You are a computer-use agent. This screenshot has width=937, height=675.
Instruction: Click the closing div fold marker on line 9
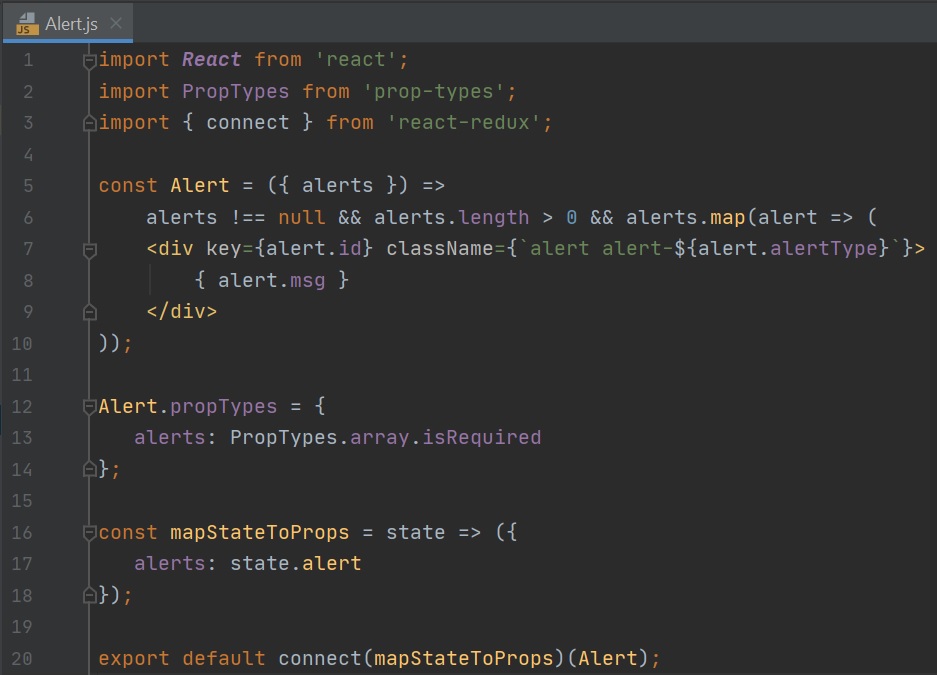tap(90, 312)
